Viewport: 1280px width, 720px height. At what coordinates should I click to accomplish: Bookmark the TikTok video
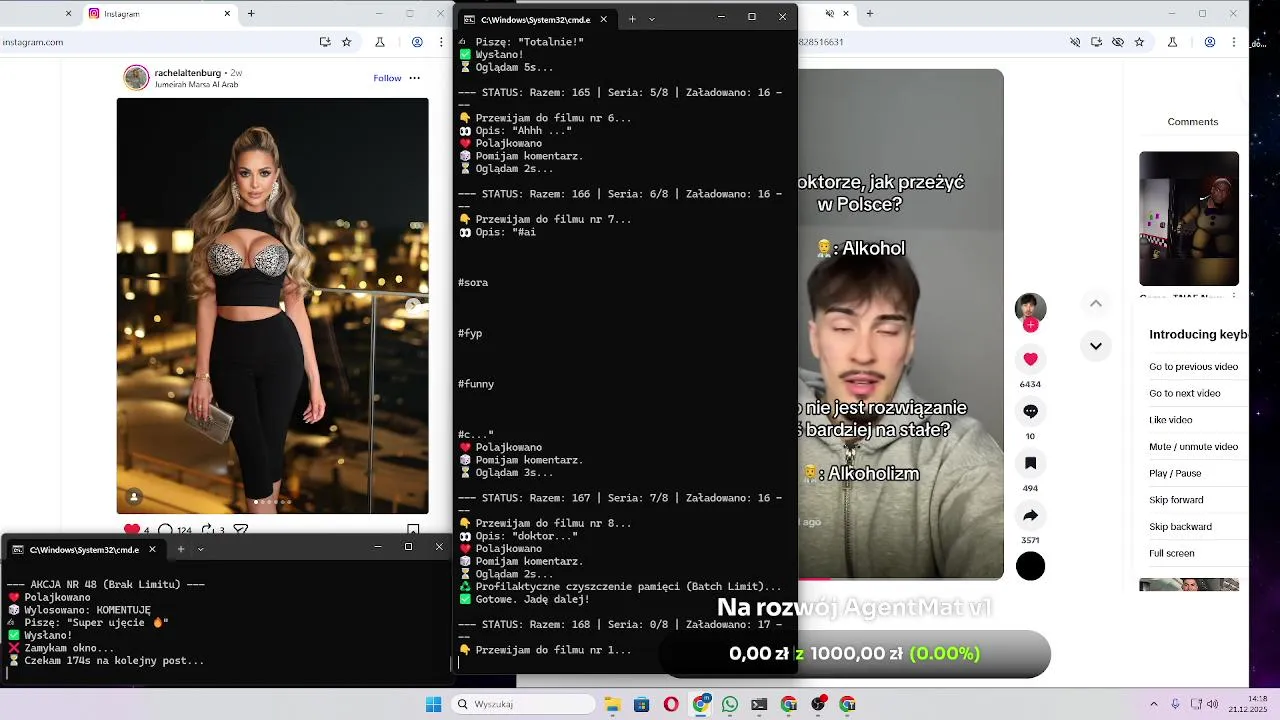(x=1030, y=463)
